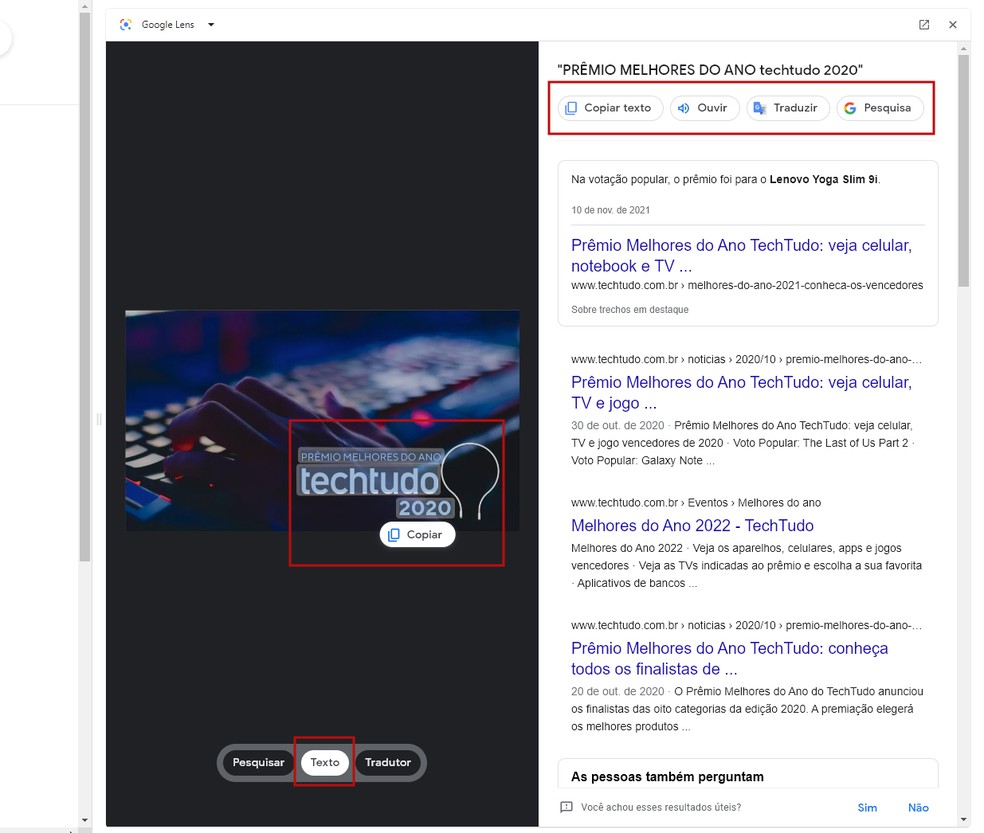The height and width of the screenshot is (833, 984).
Task: Click the Pesquisa Google button
Action: pyautogui.click(x=880, y=108)
